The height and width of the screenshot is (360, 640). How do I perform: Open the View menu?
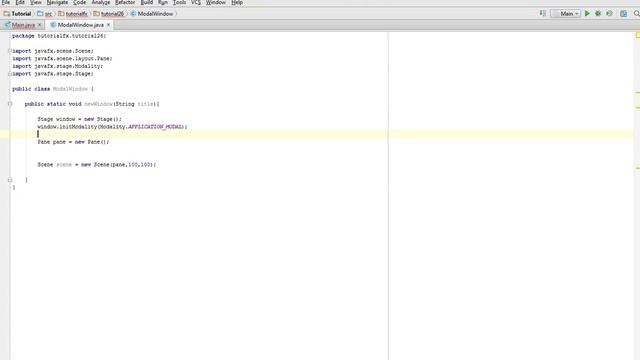(36, 2)
